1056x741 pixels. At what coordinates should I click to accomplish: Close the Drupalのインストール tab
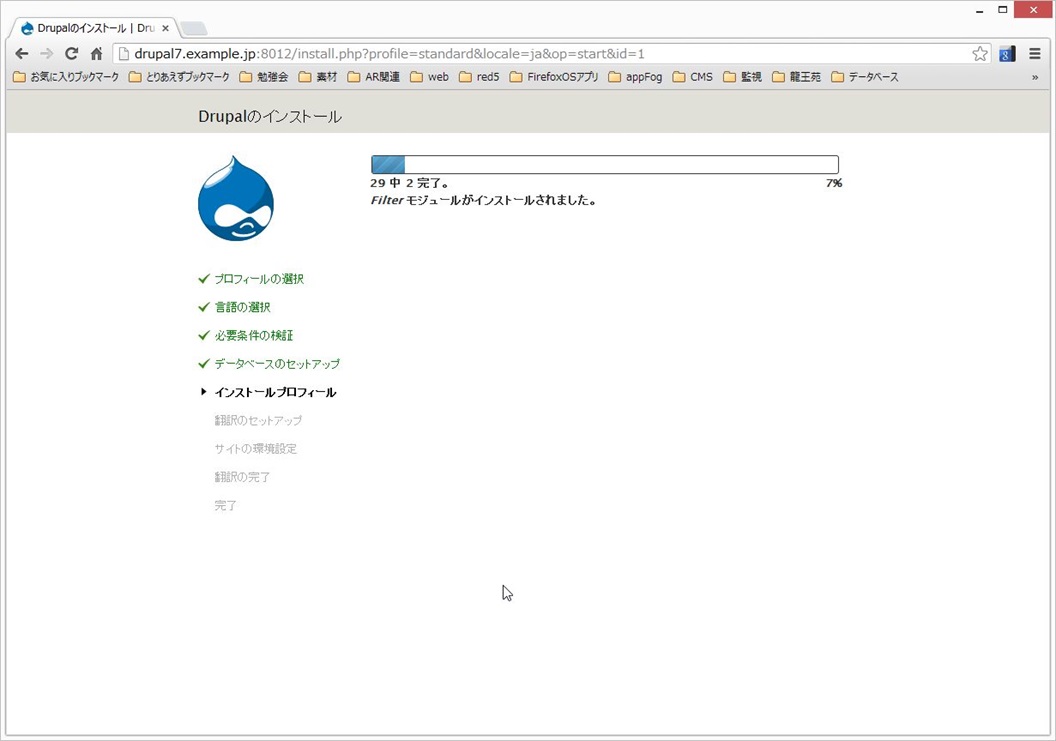[166, 28]
